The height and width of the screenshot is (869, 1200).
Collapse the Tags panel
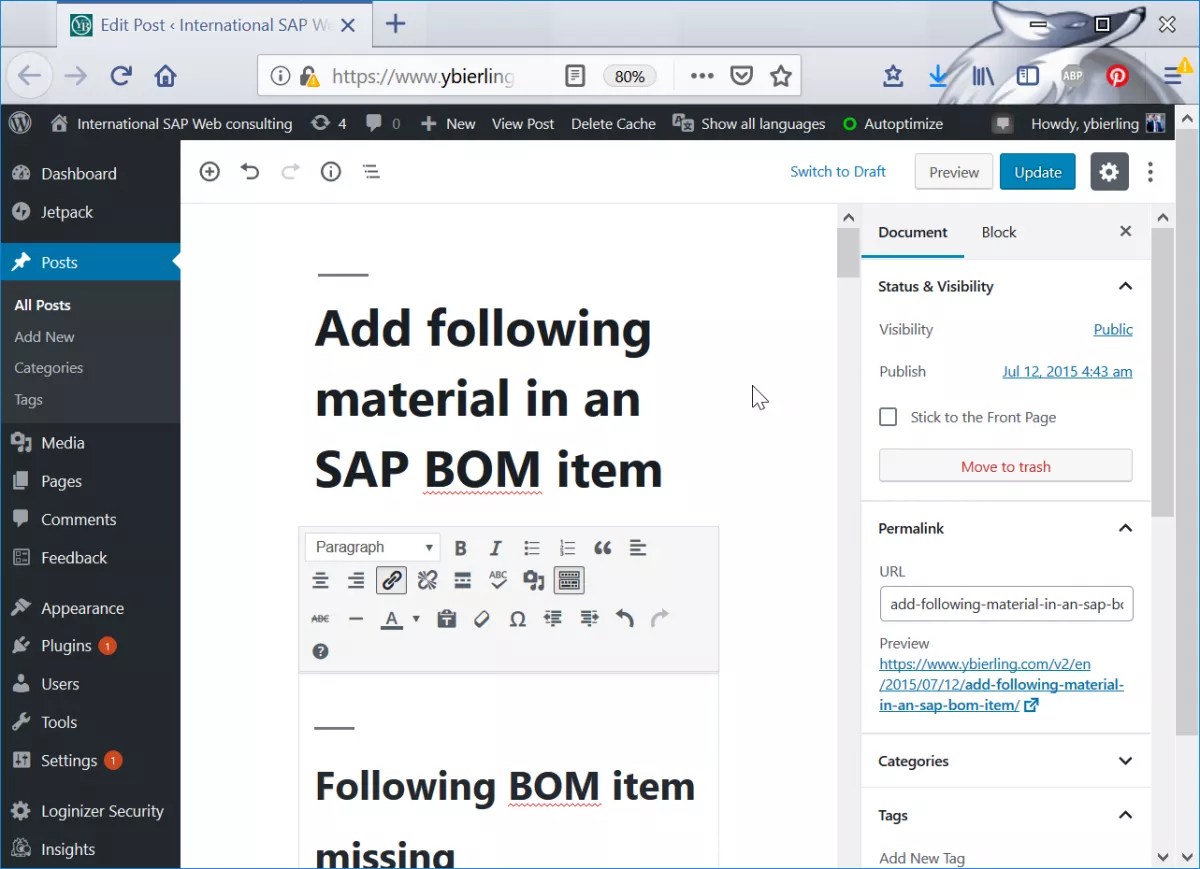click(1125, 815)
